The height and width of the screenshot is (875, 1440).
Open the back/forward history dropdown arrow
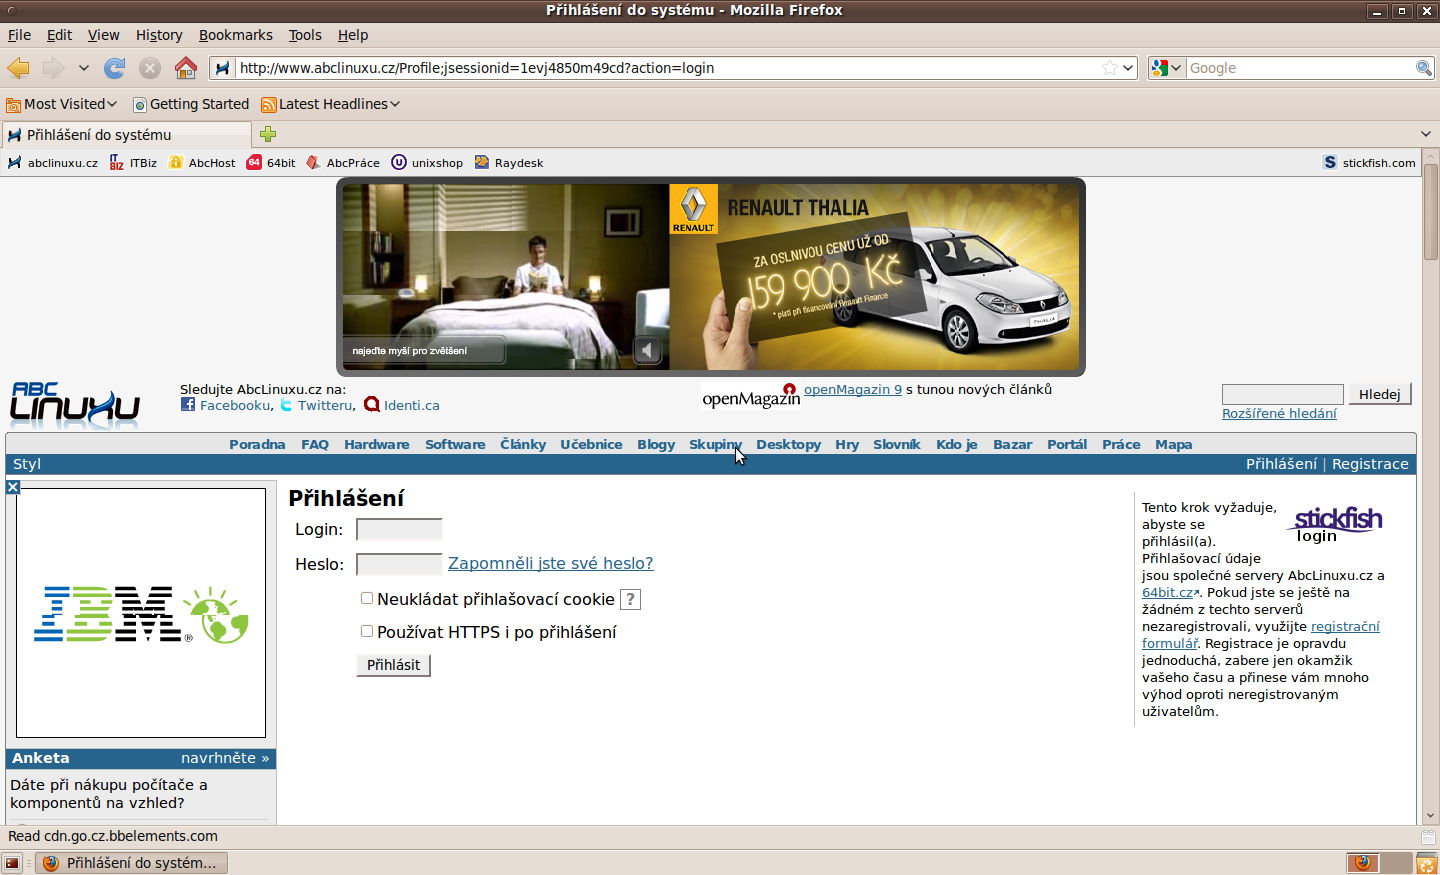click(x=84, y=68)
